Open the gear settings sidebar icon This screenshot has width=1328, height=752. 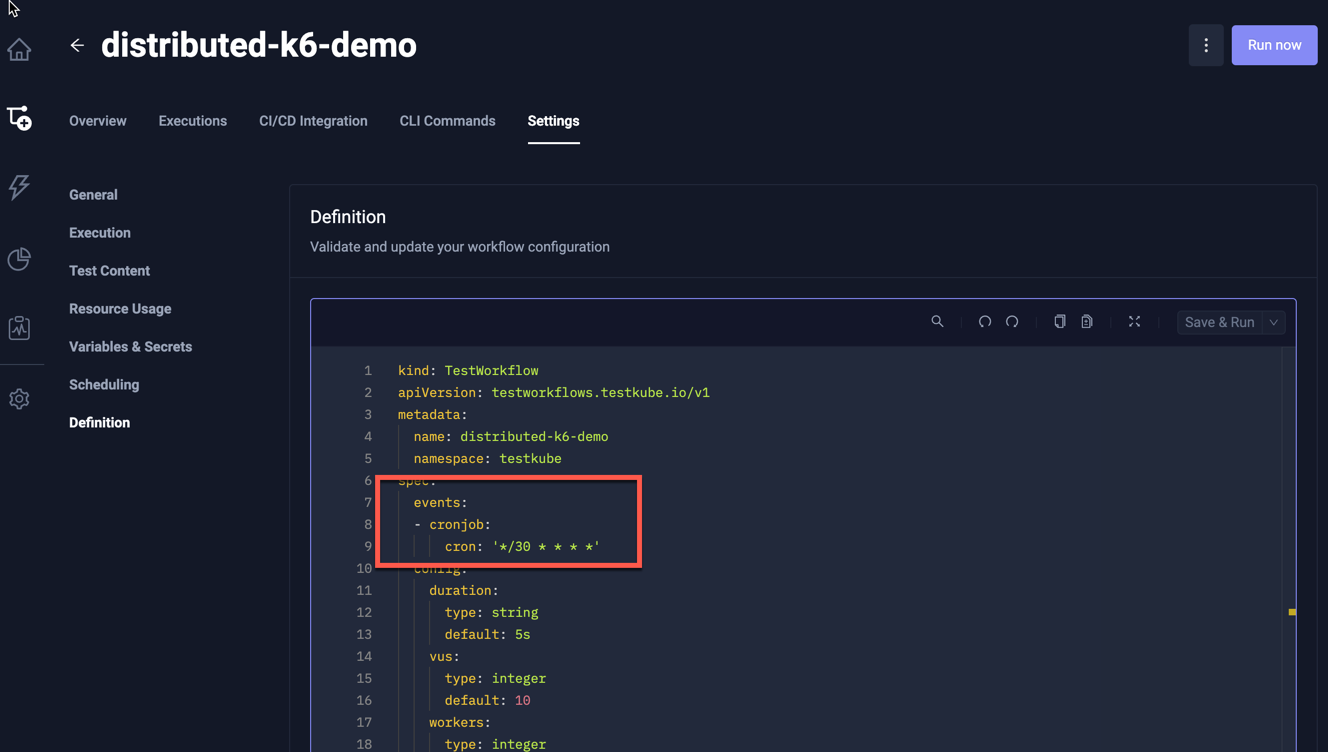tap(19, 399)
